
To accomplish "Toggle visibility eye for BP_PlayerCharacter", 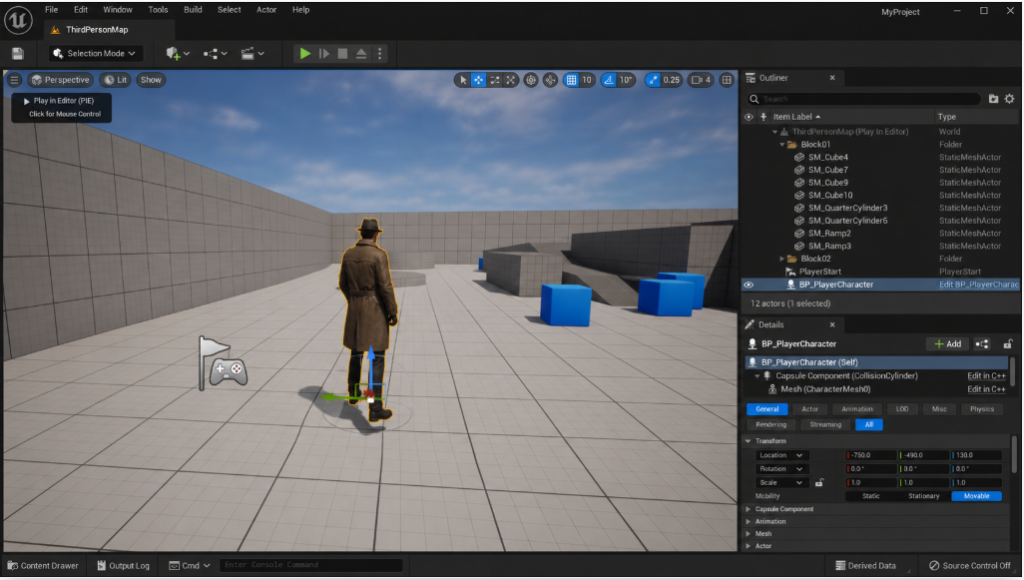I will pyautogui.click(x=748, y=285).
